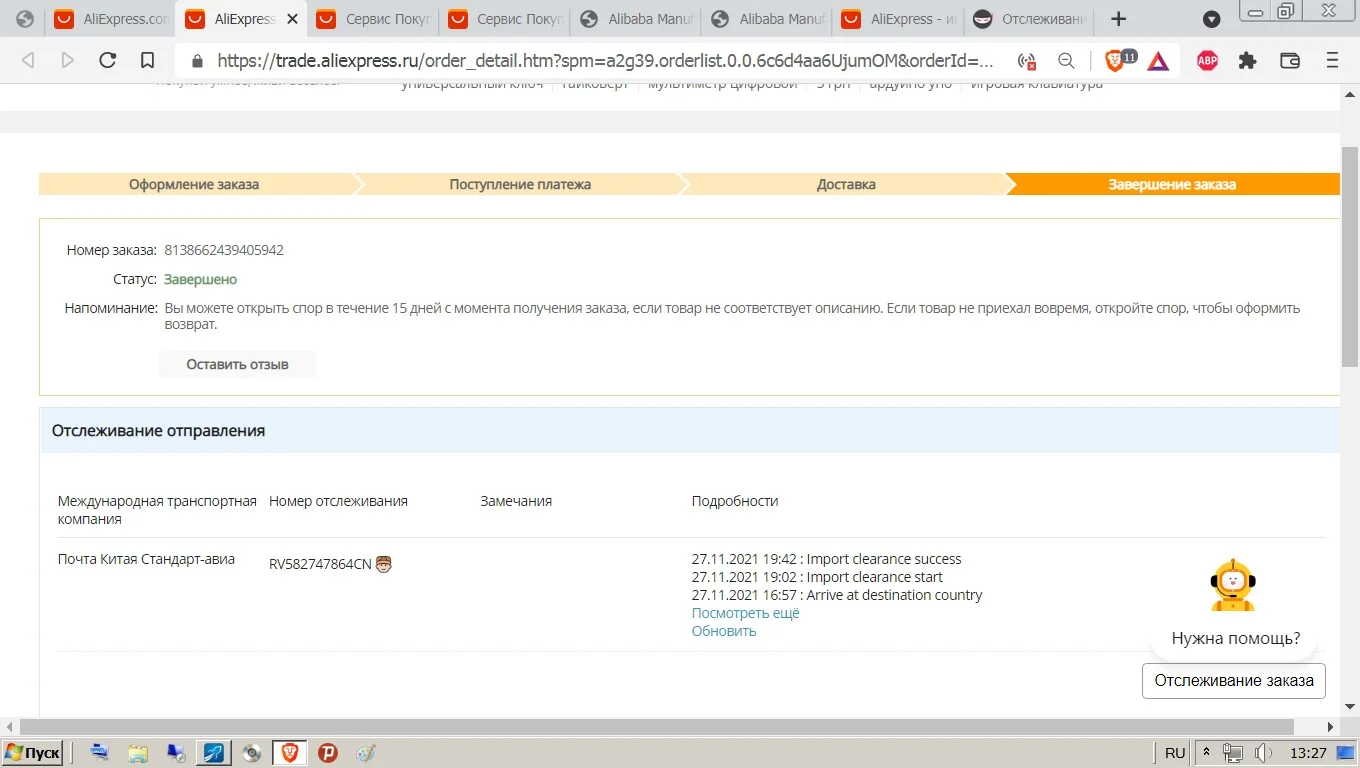Open the Extensions puzzle-piece menu
Image resolution: width=1360 pixels, height=768 pixels.
[1247, 61]
